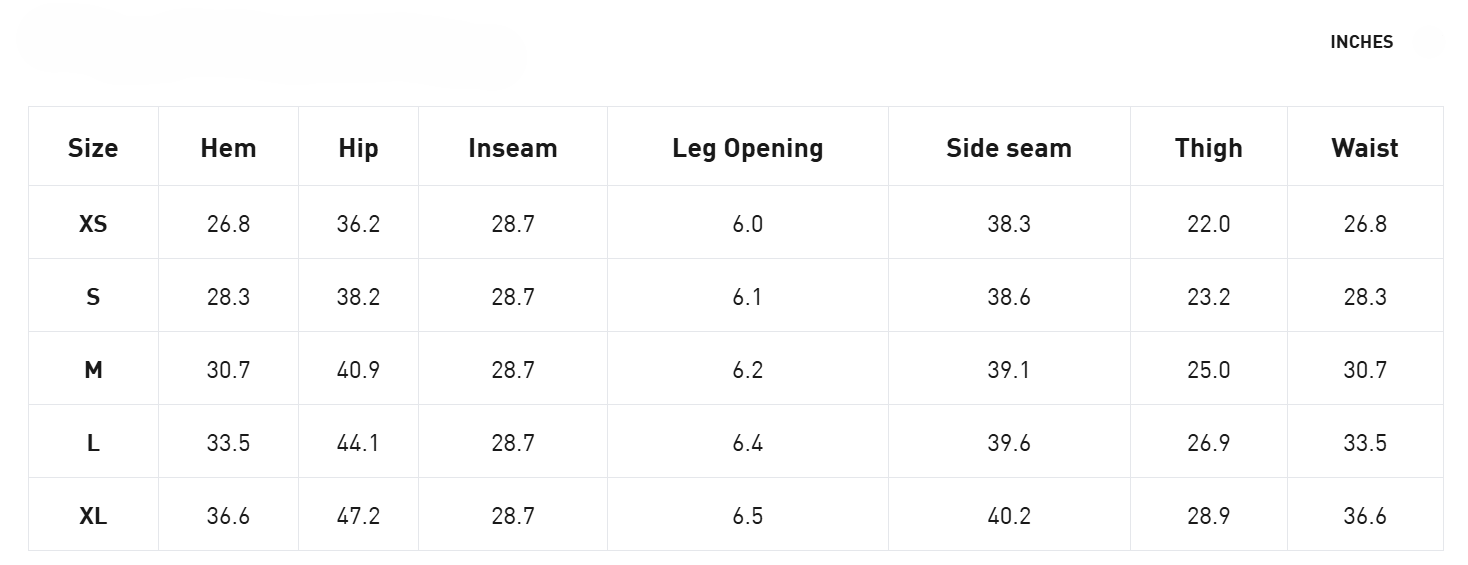Select the XL size row label
Screen dimensions: 1468x565
tap(93, 516)
